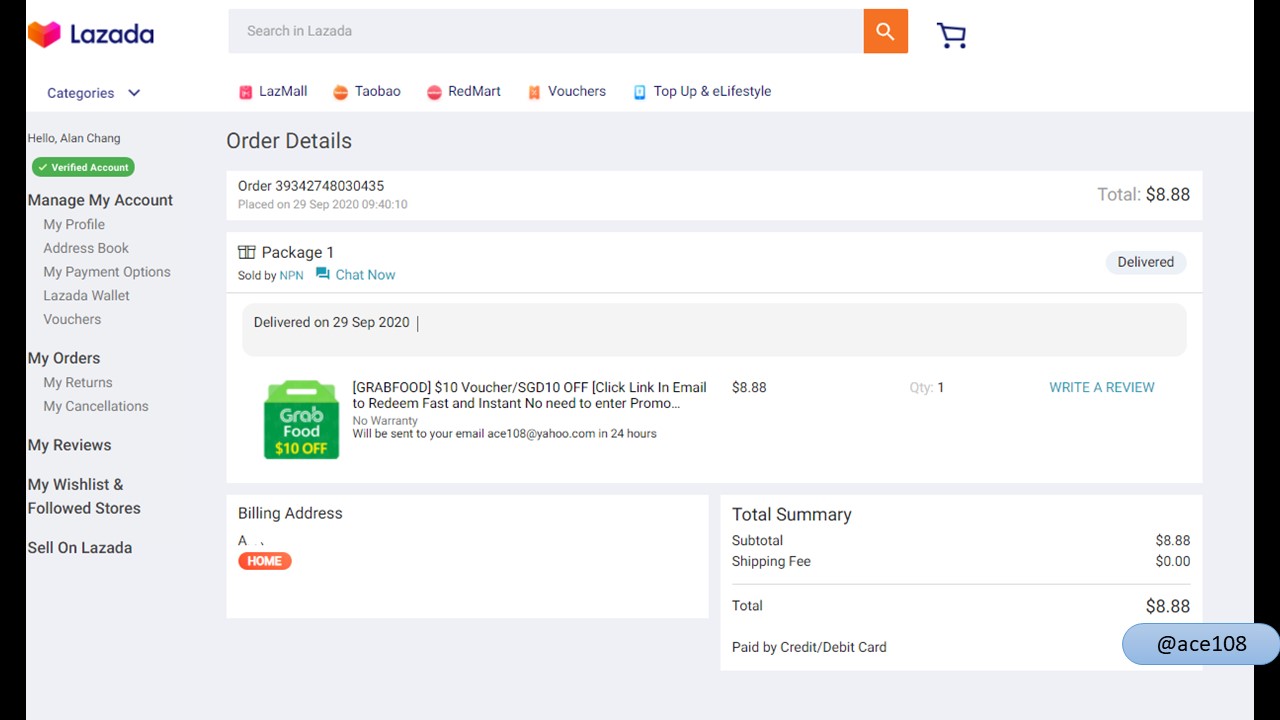Click the Taobao icon
This screenshot has width=1280, height=720.
340,92
